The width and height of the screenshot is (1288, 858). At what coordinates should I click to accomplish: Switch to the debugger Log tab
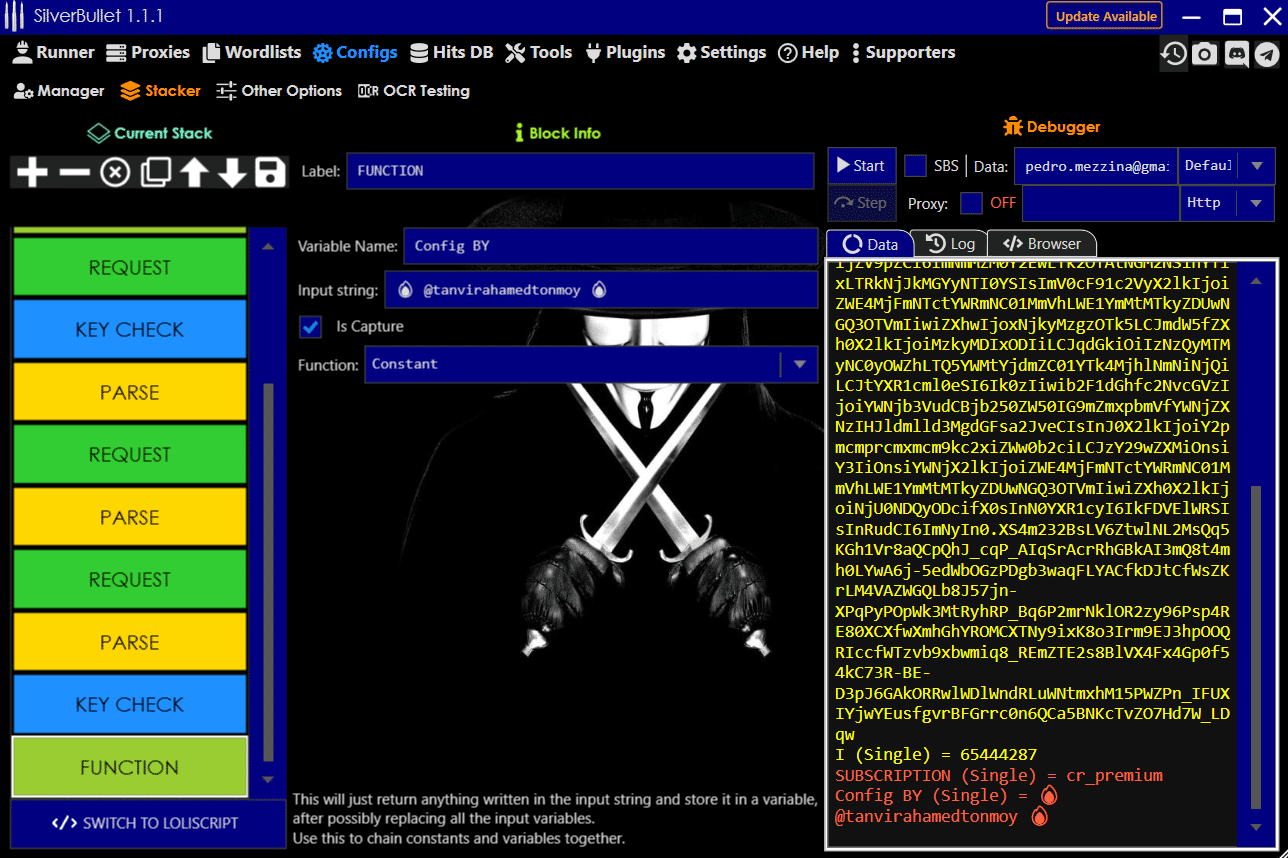tap(950, 244)
